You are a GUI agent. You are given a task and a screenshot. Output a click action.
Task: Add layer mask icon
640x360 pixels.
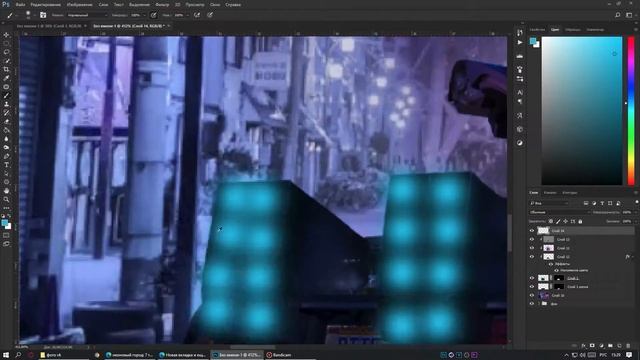click(592, 346)
